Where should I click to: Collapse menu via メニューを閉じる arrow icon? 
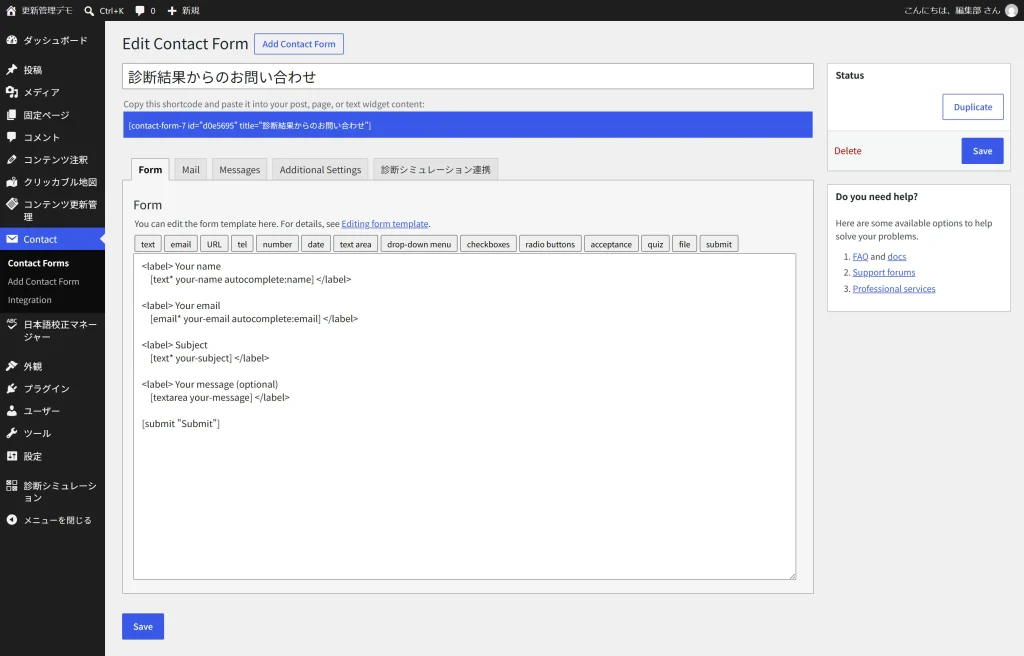(12, 520)
